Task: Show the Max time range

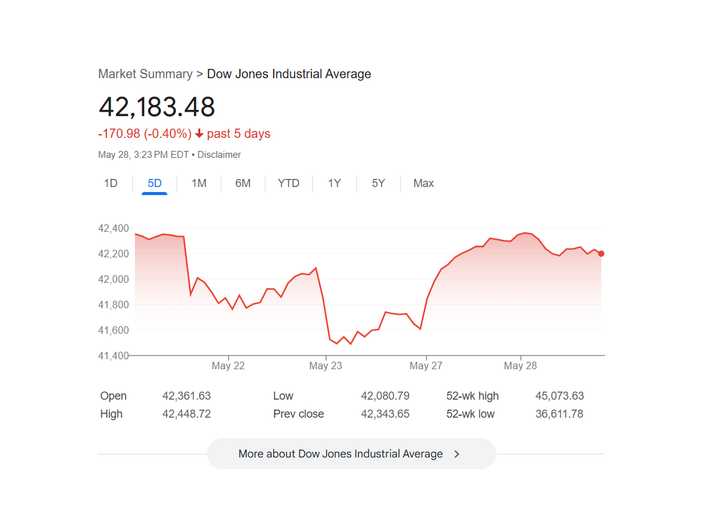Action: tap(423, 183)
